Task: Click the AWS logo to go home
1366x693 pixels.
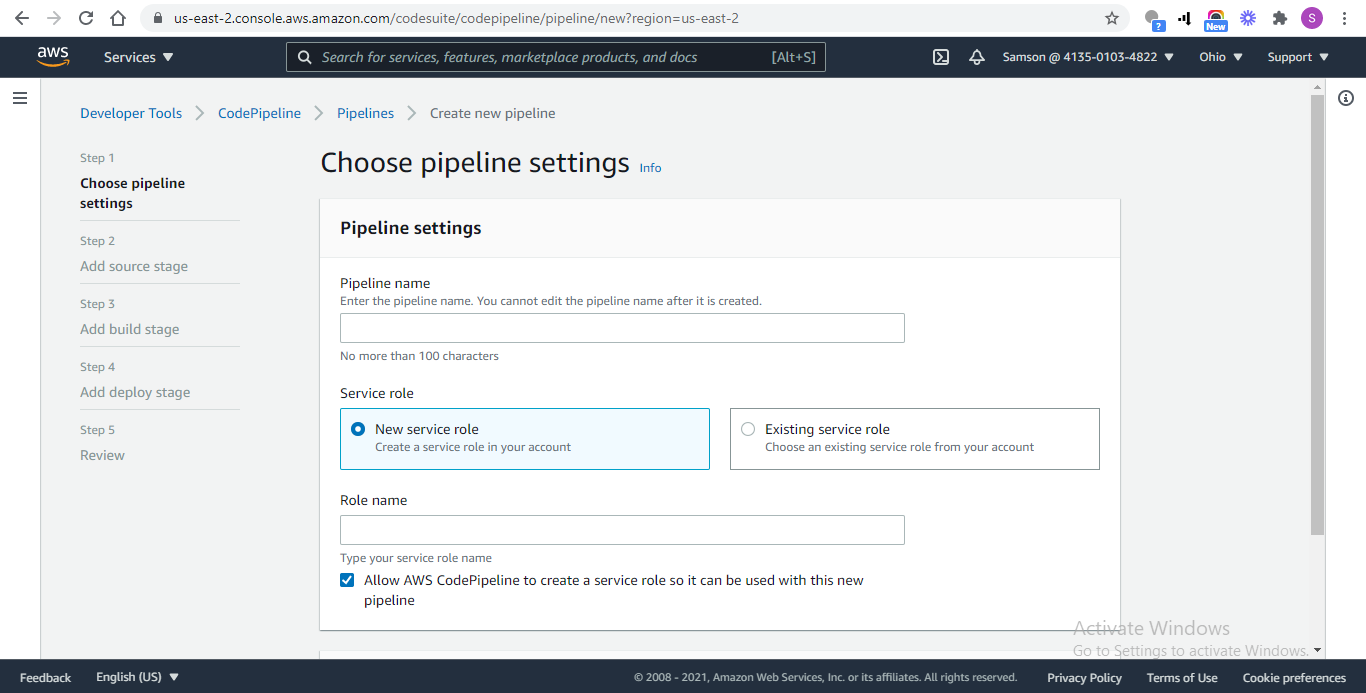Action: (x=52, y=57)
